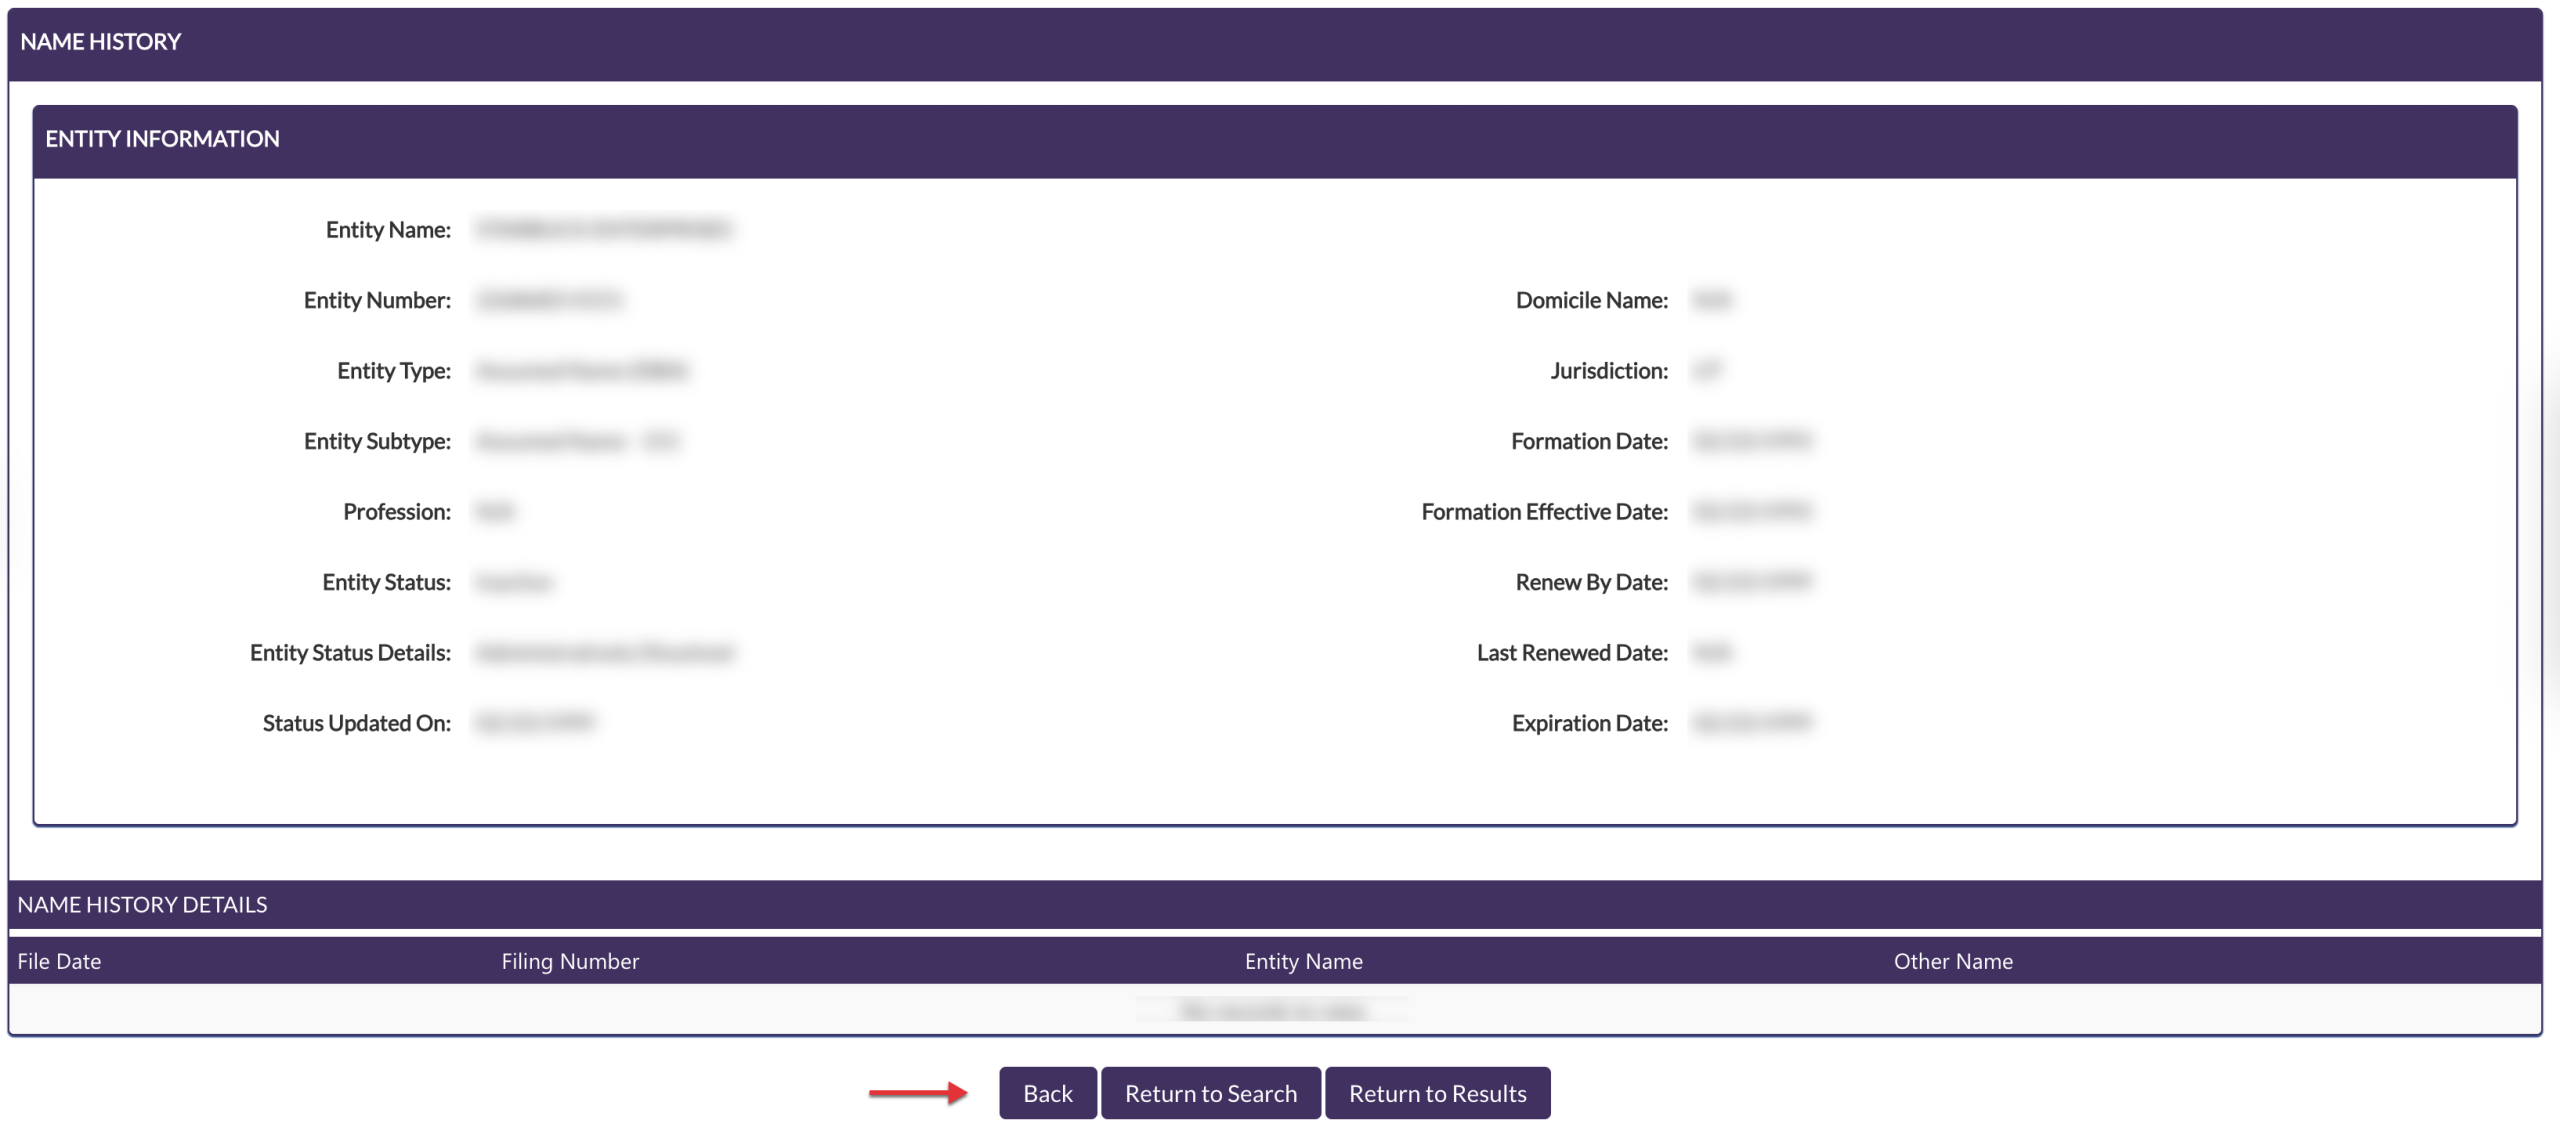Screen dimensions: 2560x1131
Task: Click the NAME HISTORY DETAILS header
Action: coord(142,905)
